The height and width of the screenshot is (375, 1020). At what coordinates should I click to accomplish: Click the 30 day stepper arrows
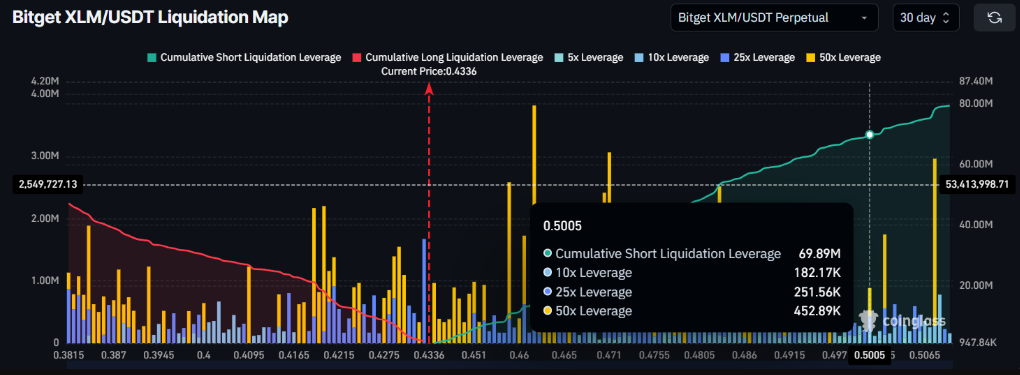click(946, 18)
